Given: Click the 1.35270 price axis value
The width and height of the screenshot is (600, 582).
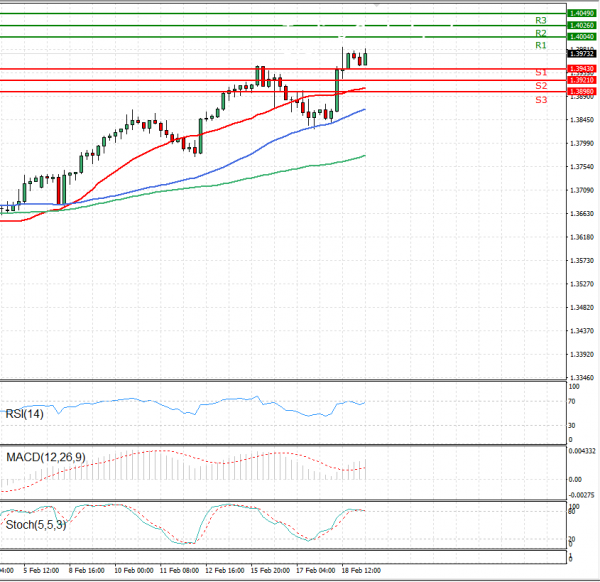Looking at the screenshot, I should click(x=582, y=284).
